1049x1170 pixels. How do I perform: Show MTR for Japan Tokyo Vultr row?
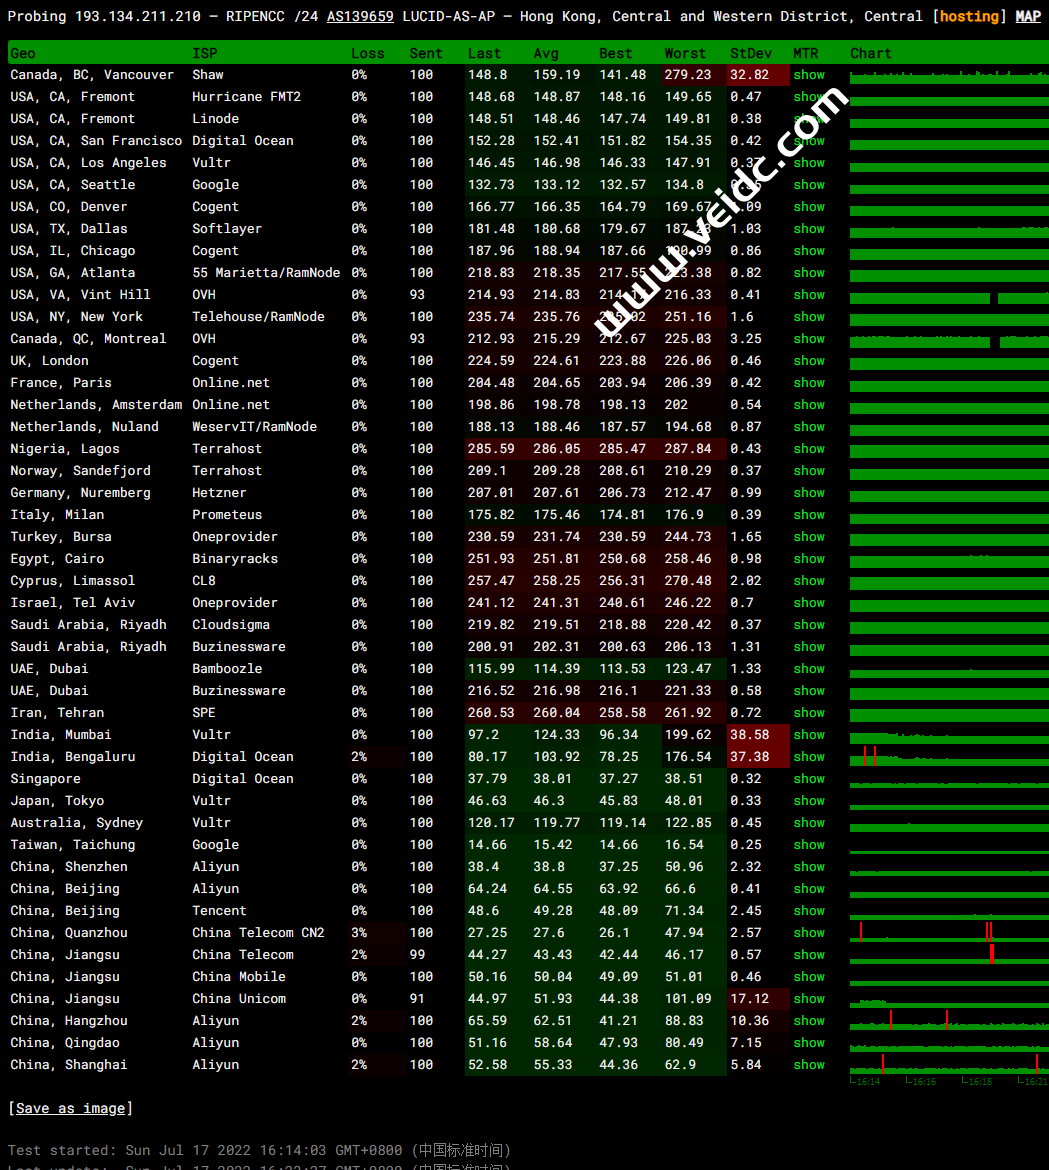coord(809,801)
